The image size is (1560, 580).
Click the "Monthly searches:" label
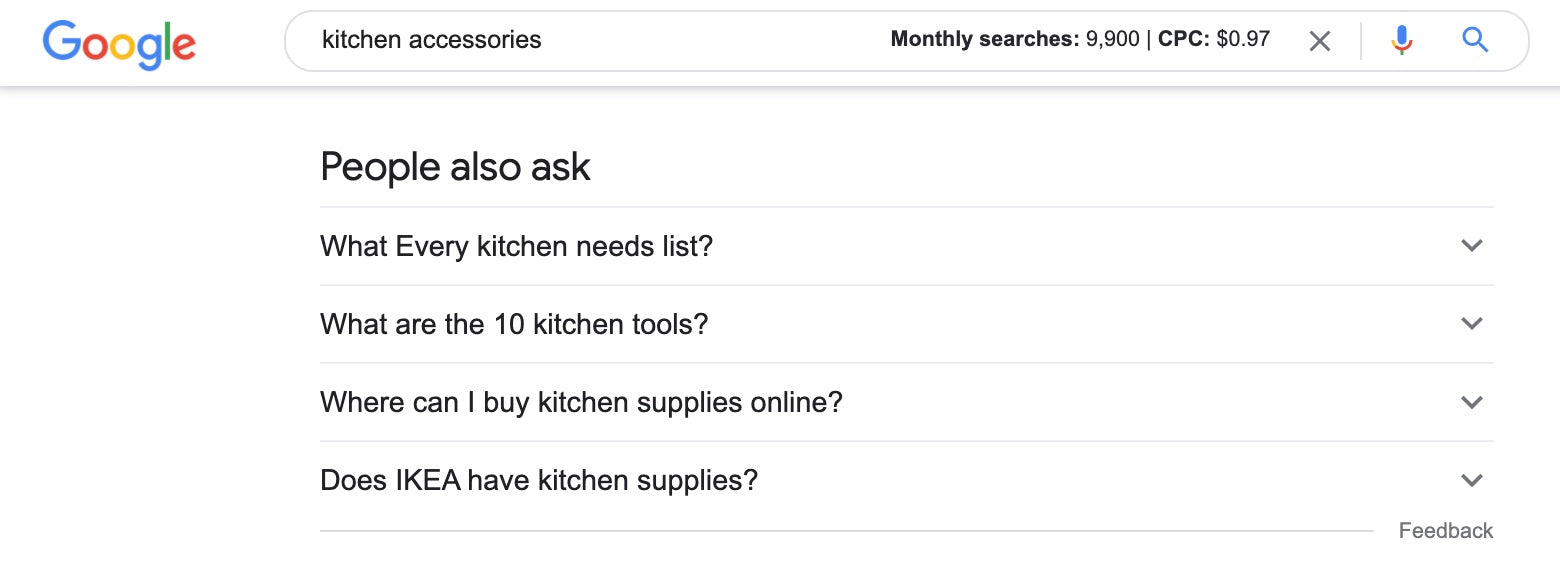pyautogui.click(x=984, y=40)
